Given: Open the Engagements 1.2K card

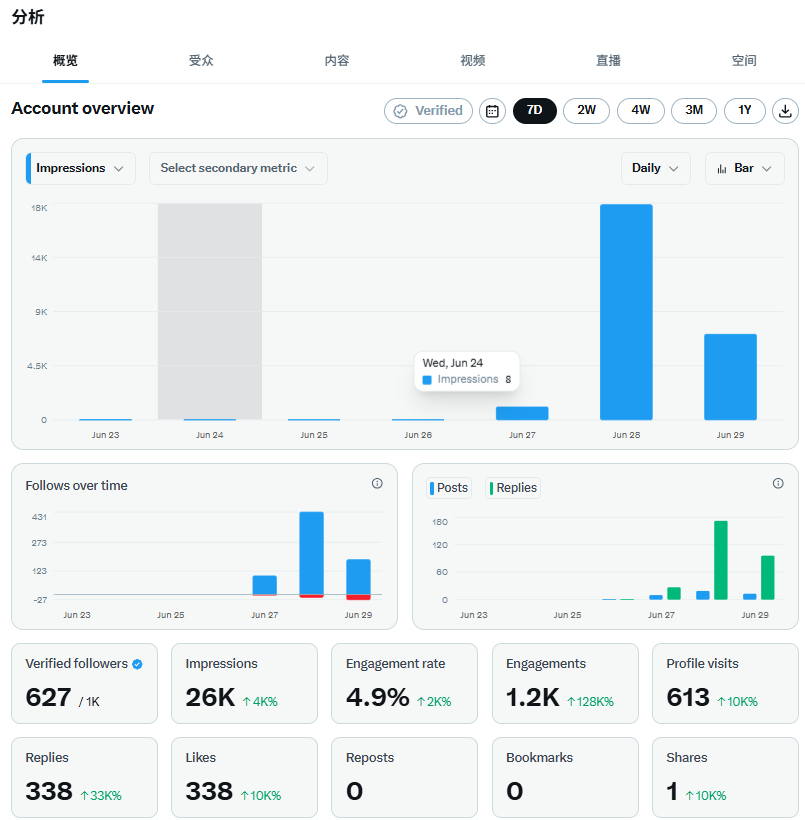Looking at the screenshot, I should click(x=565, y=684).
